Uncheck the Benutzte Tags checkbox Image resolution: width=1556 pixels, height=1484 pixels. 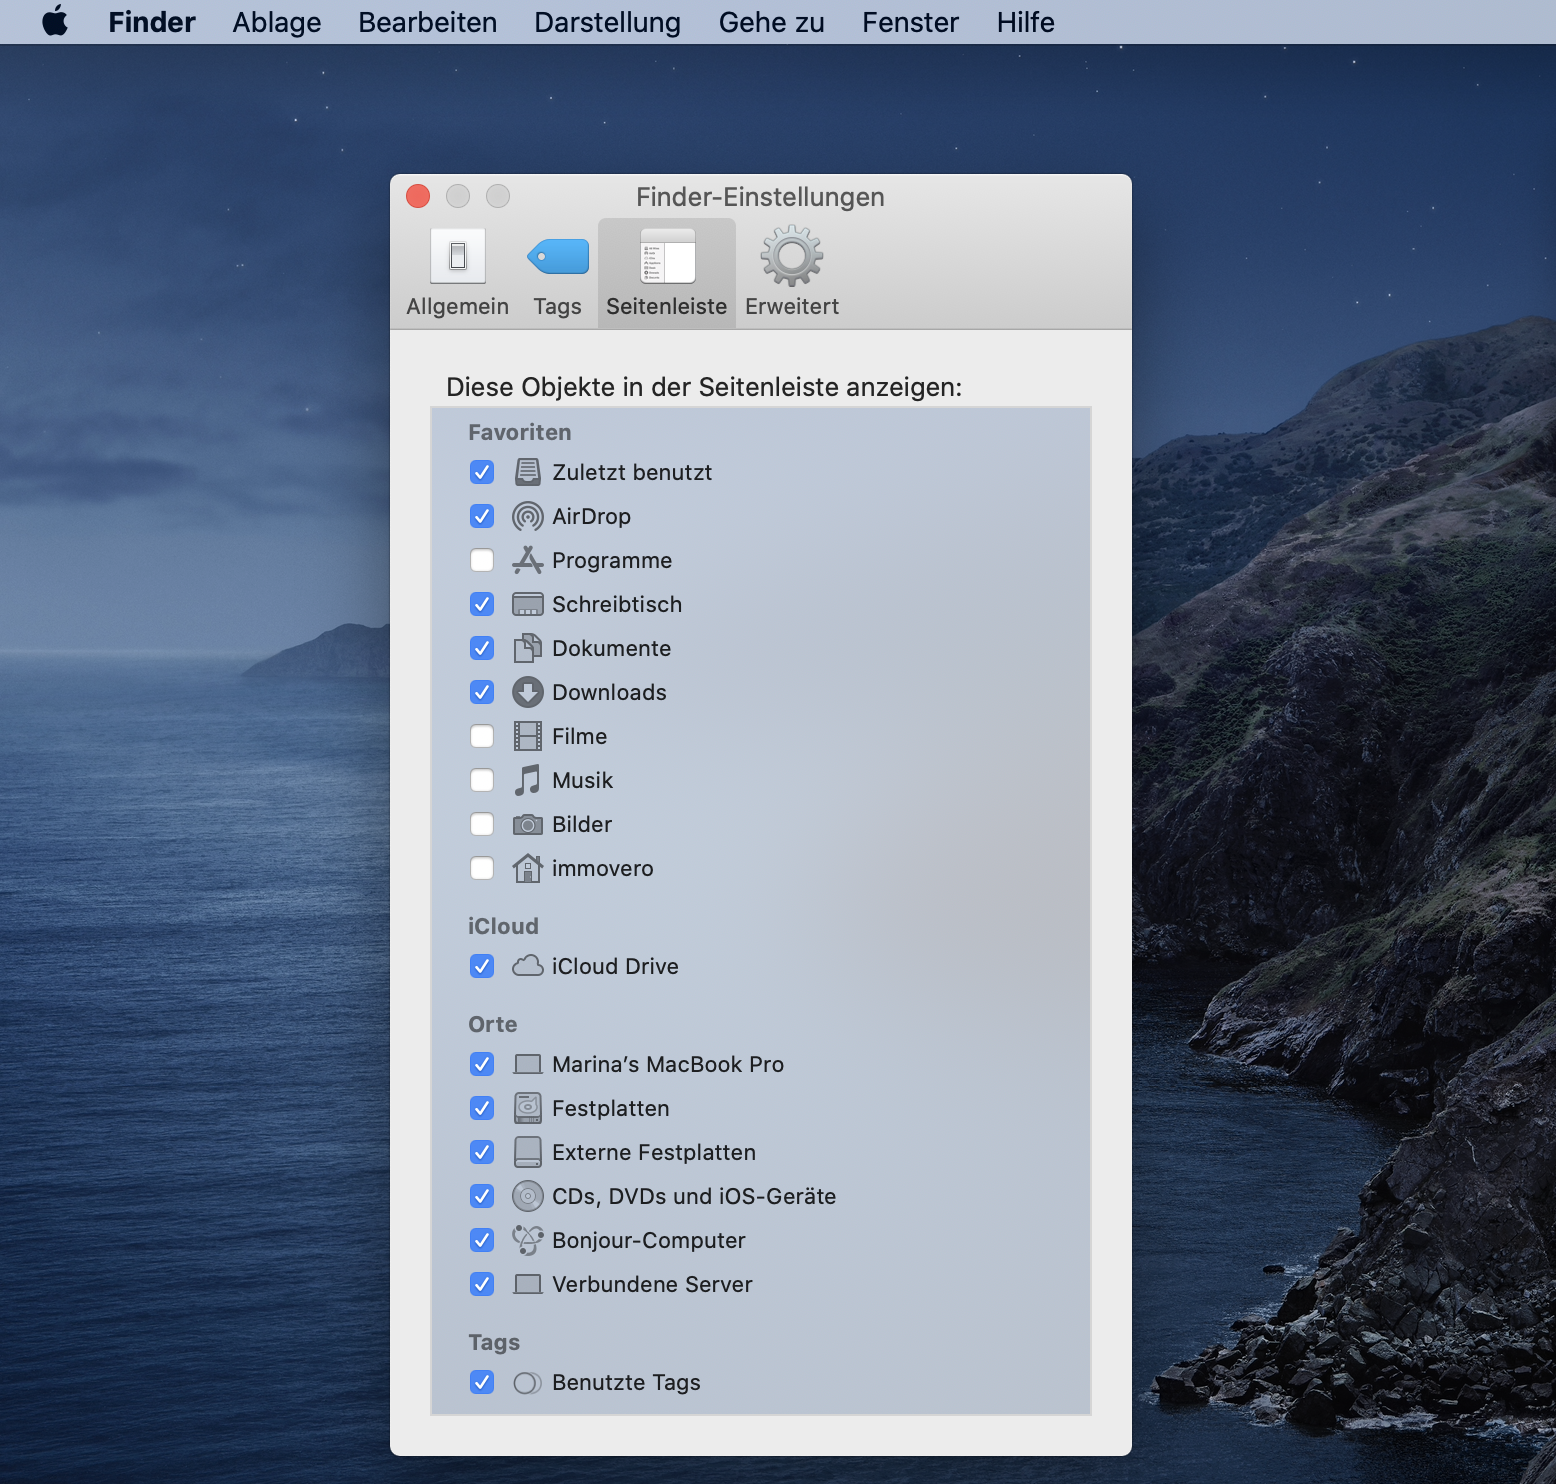click(482, 1382)
